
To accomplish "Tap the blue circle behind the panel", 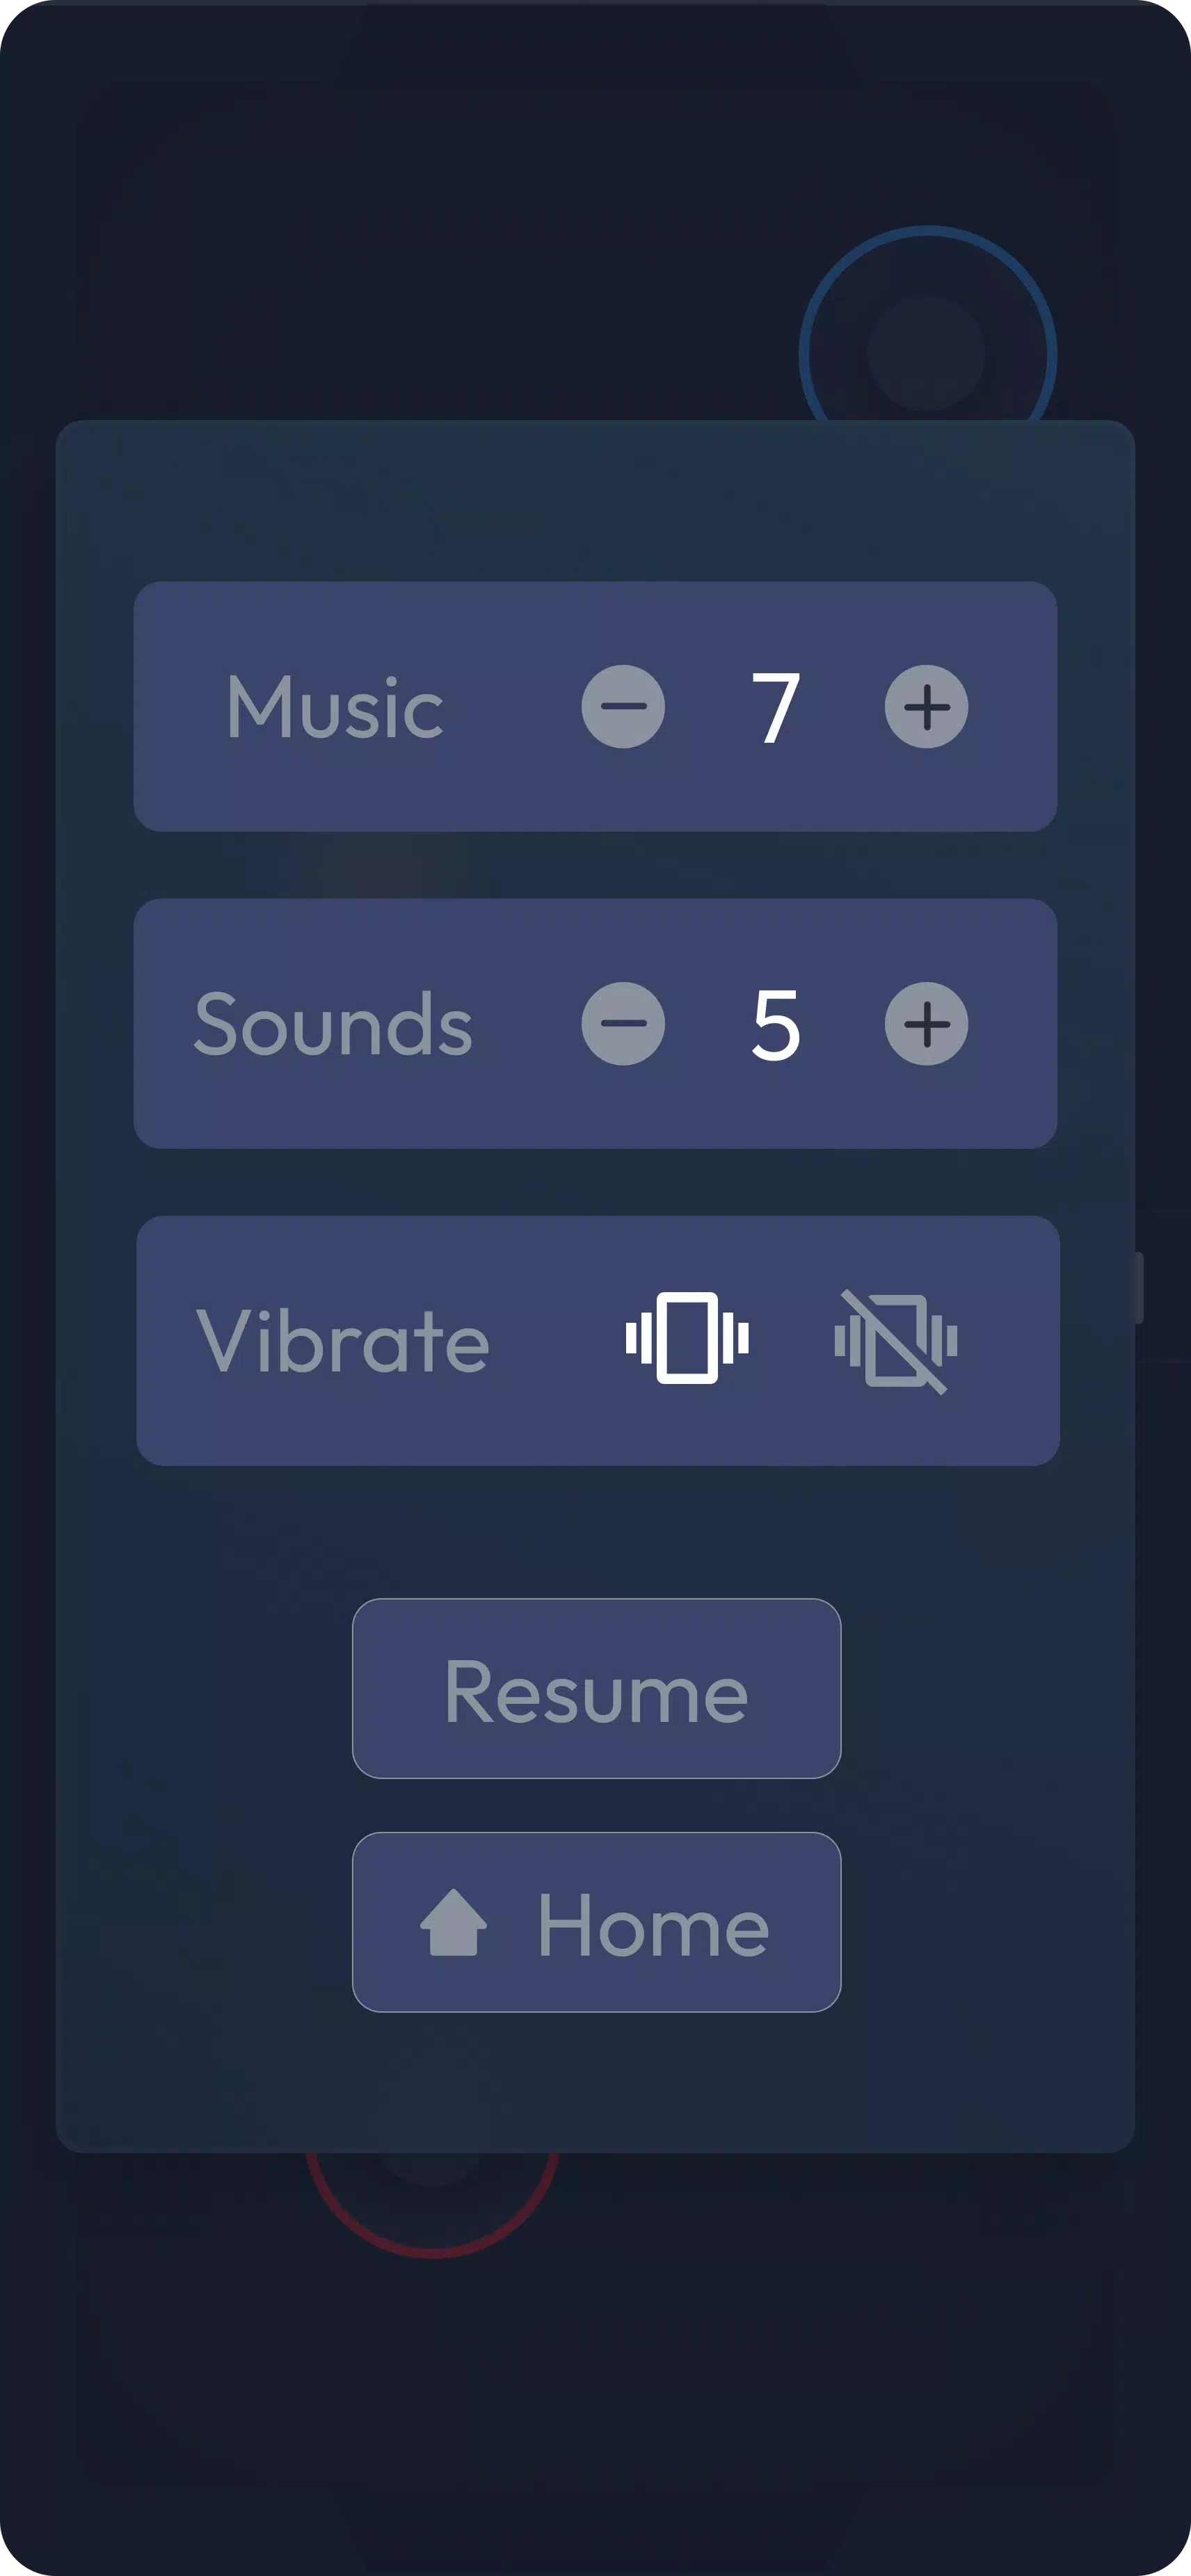I will [x=927, y=330].
